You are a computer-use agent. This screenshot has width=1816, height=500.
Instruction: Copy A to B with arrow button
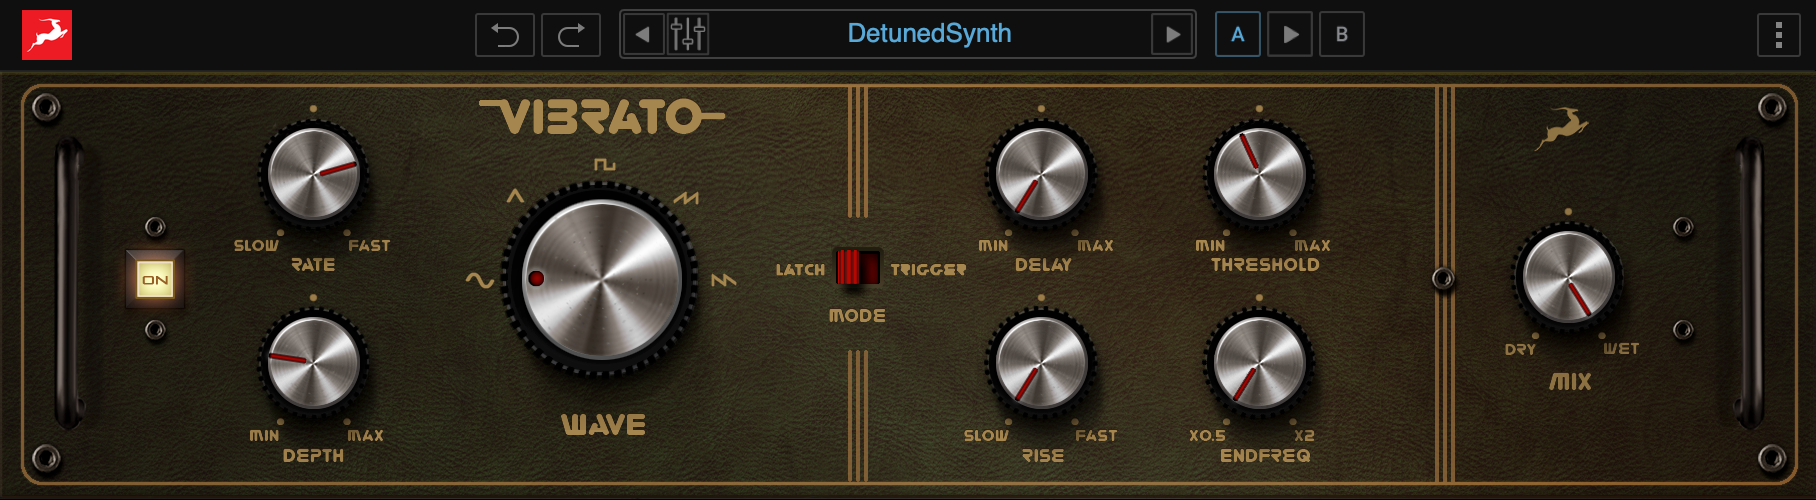coord(1290,35)
